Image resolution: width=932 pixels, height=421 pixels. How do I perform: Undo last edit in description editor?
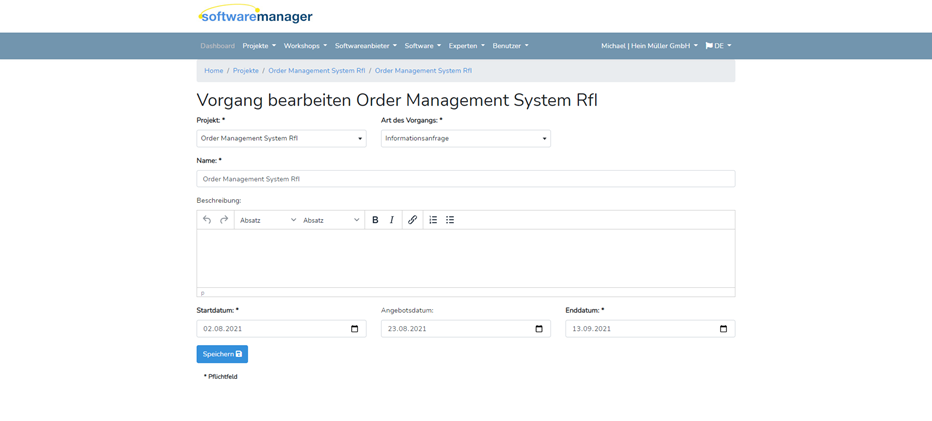tap(207, 220)
